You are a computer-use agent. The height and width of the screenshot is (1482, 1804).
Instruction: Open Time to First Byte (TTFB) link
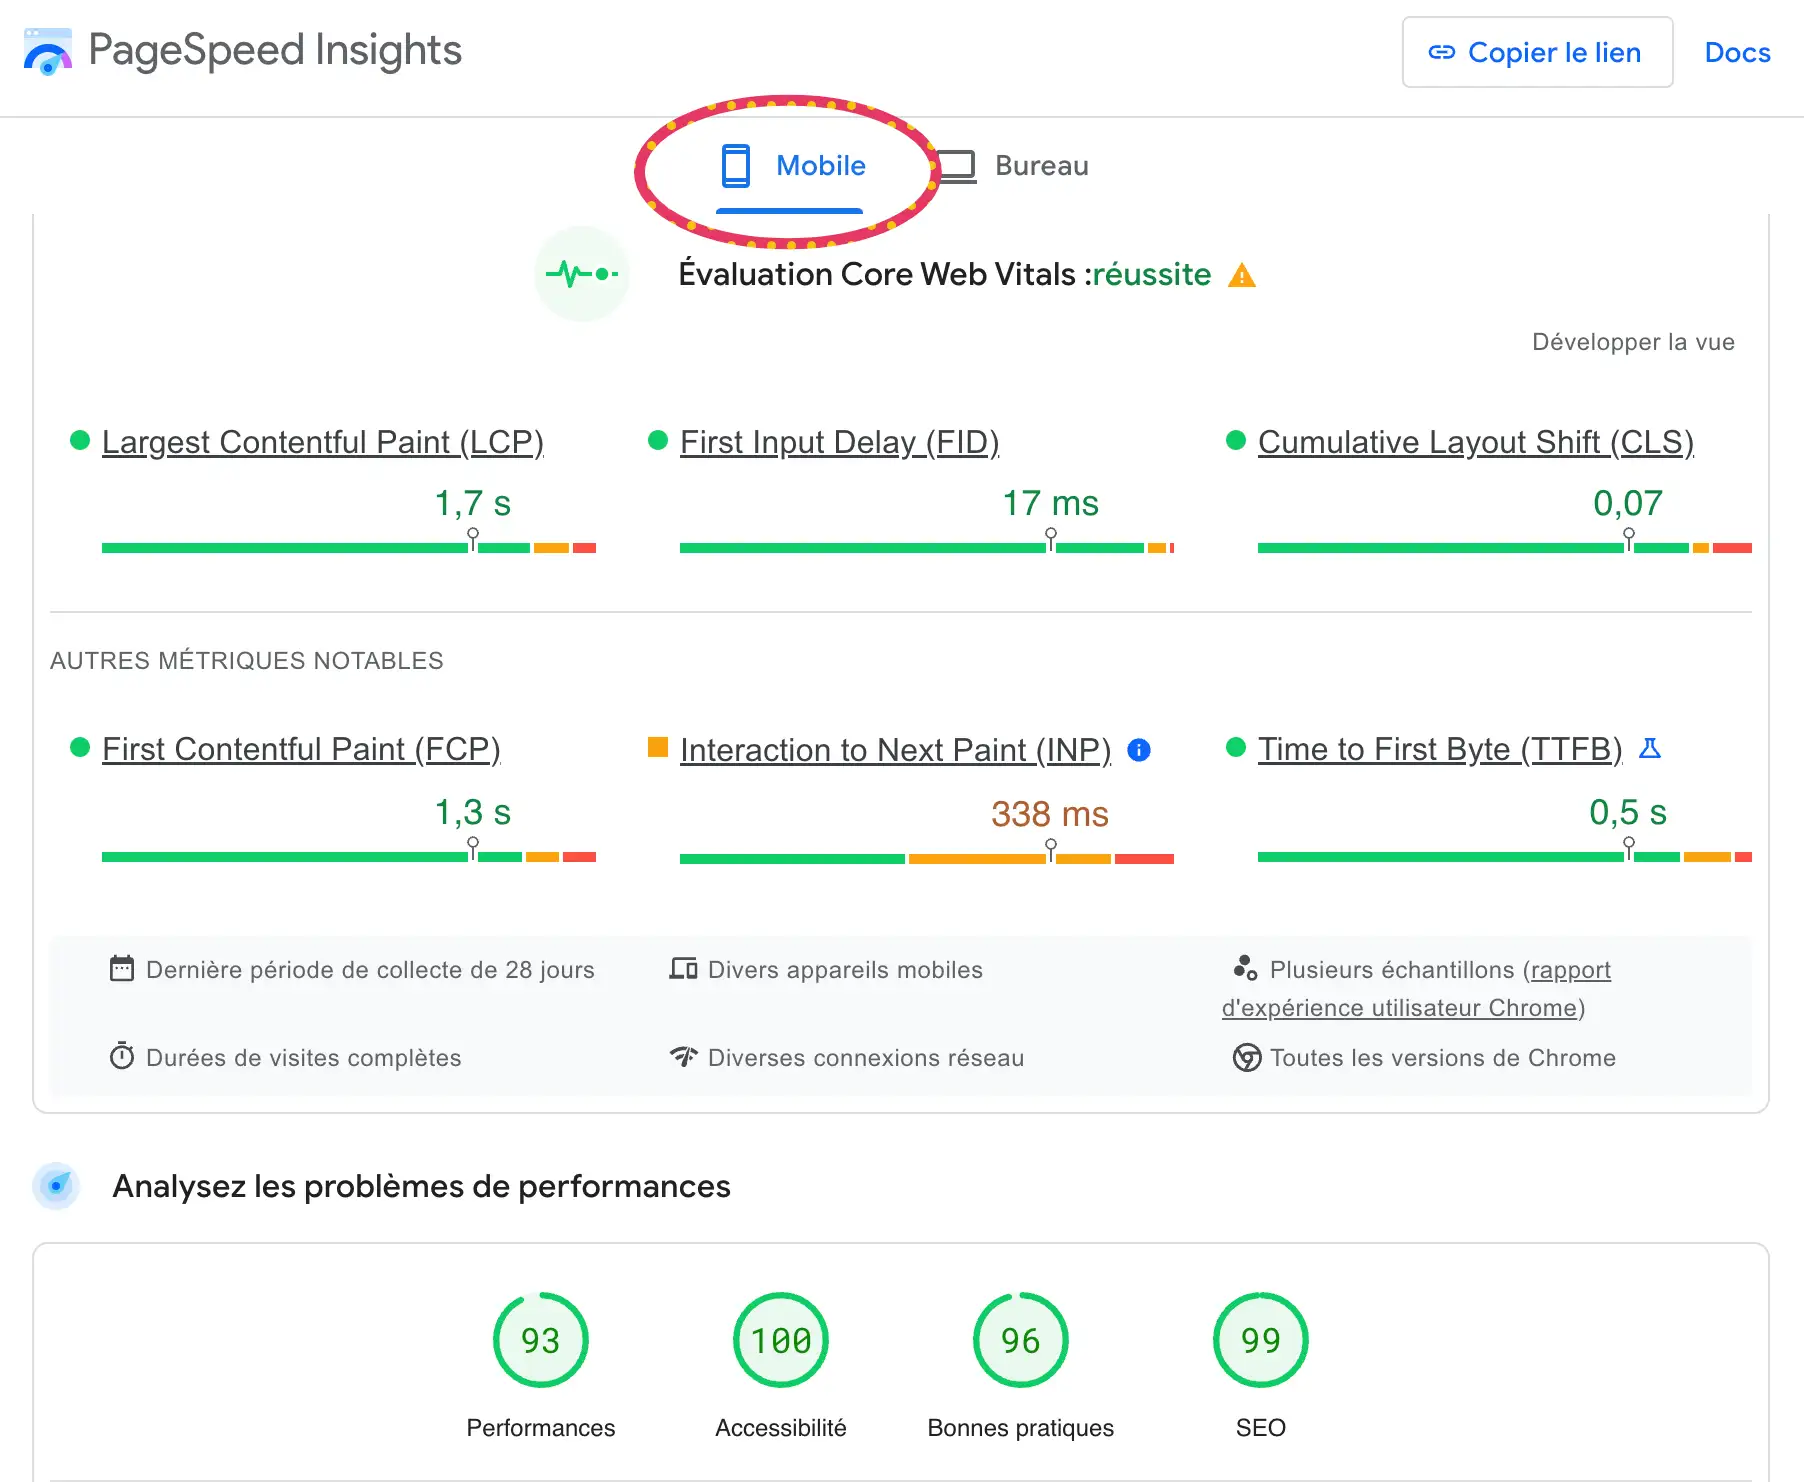tap(1440, 749)
